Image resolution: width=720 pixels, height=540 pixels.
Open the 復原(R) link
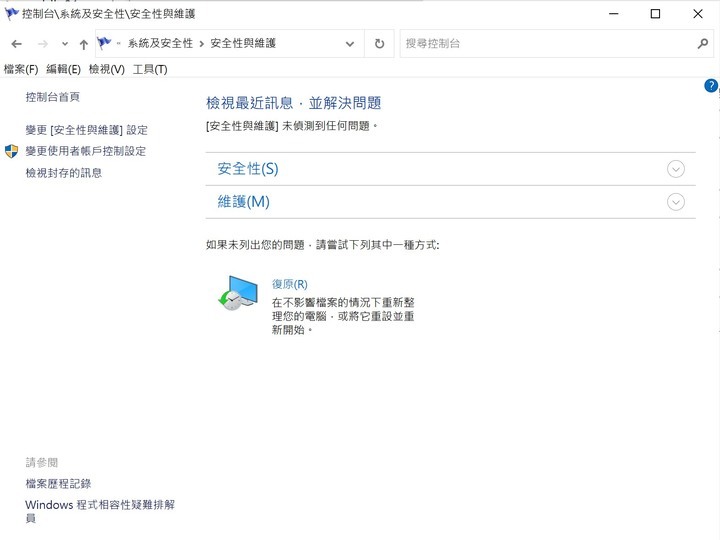coord(290,284)
